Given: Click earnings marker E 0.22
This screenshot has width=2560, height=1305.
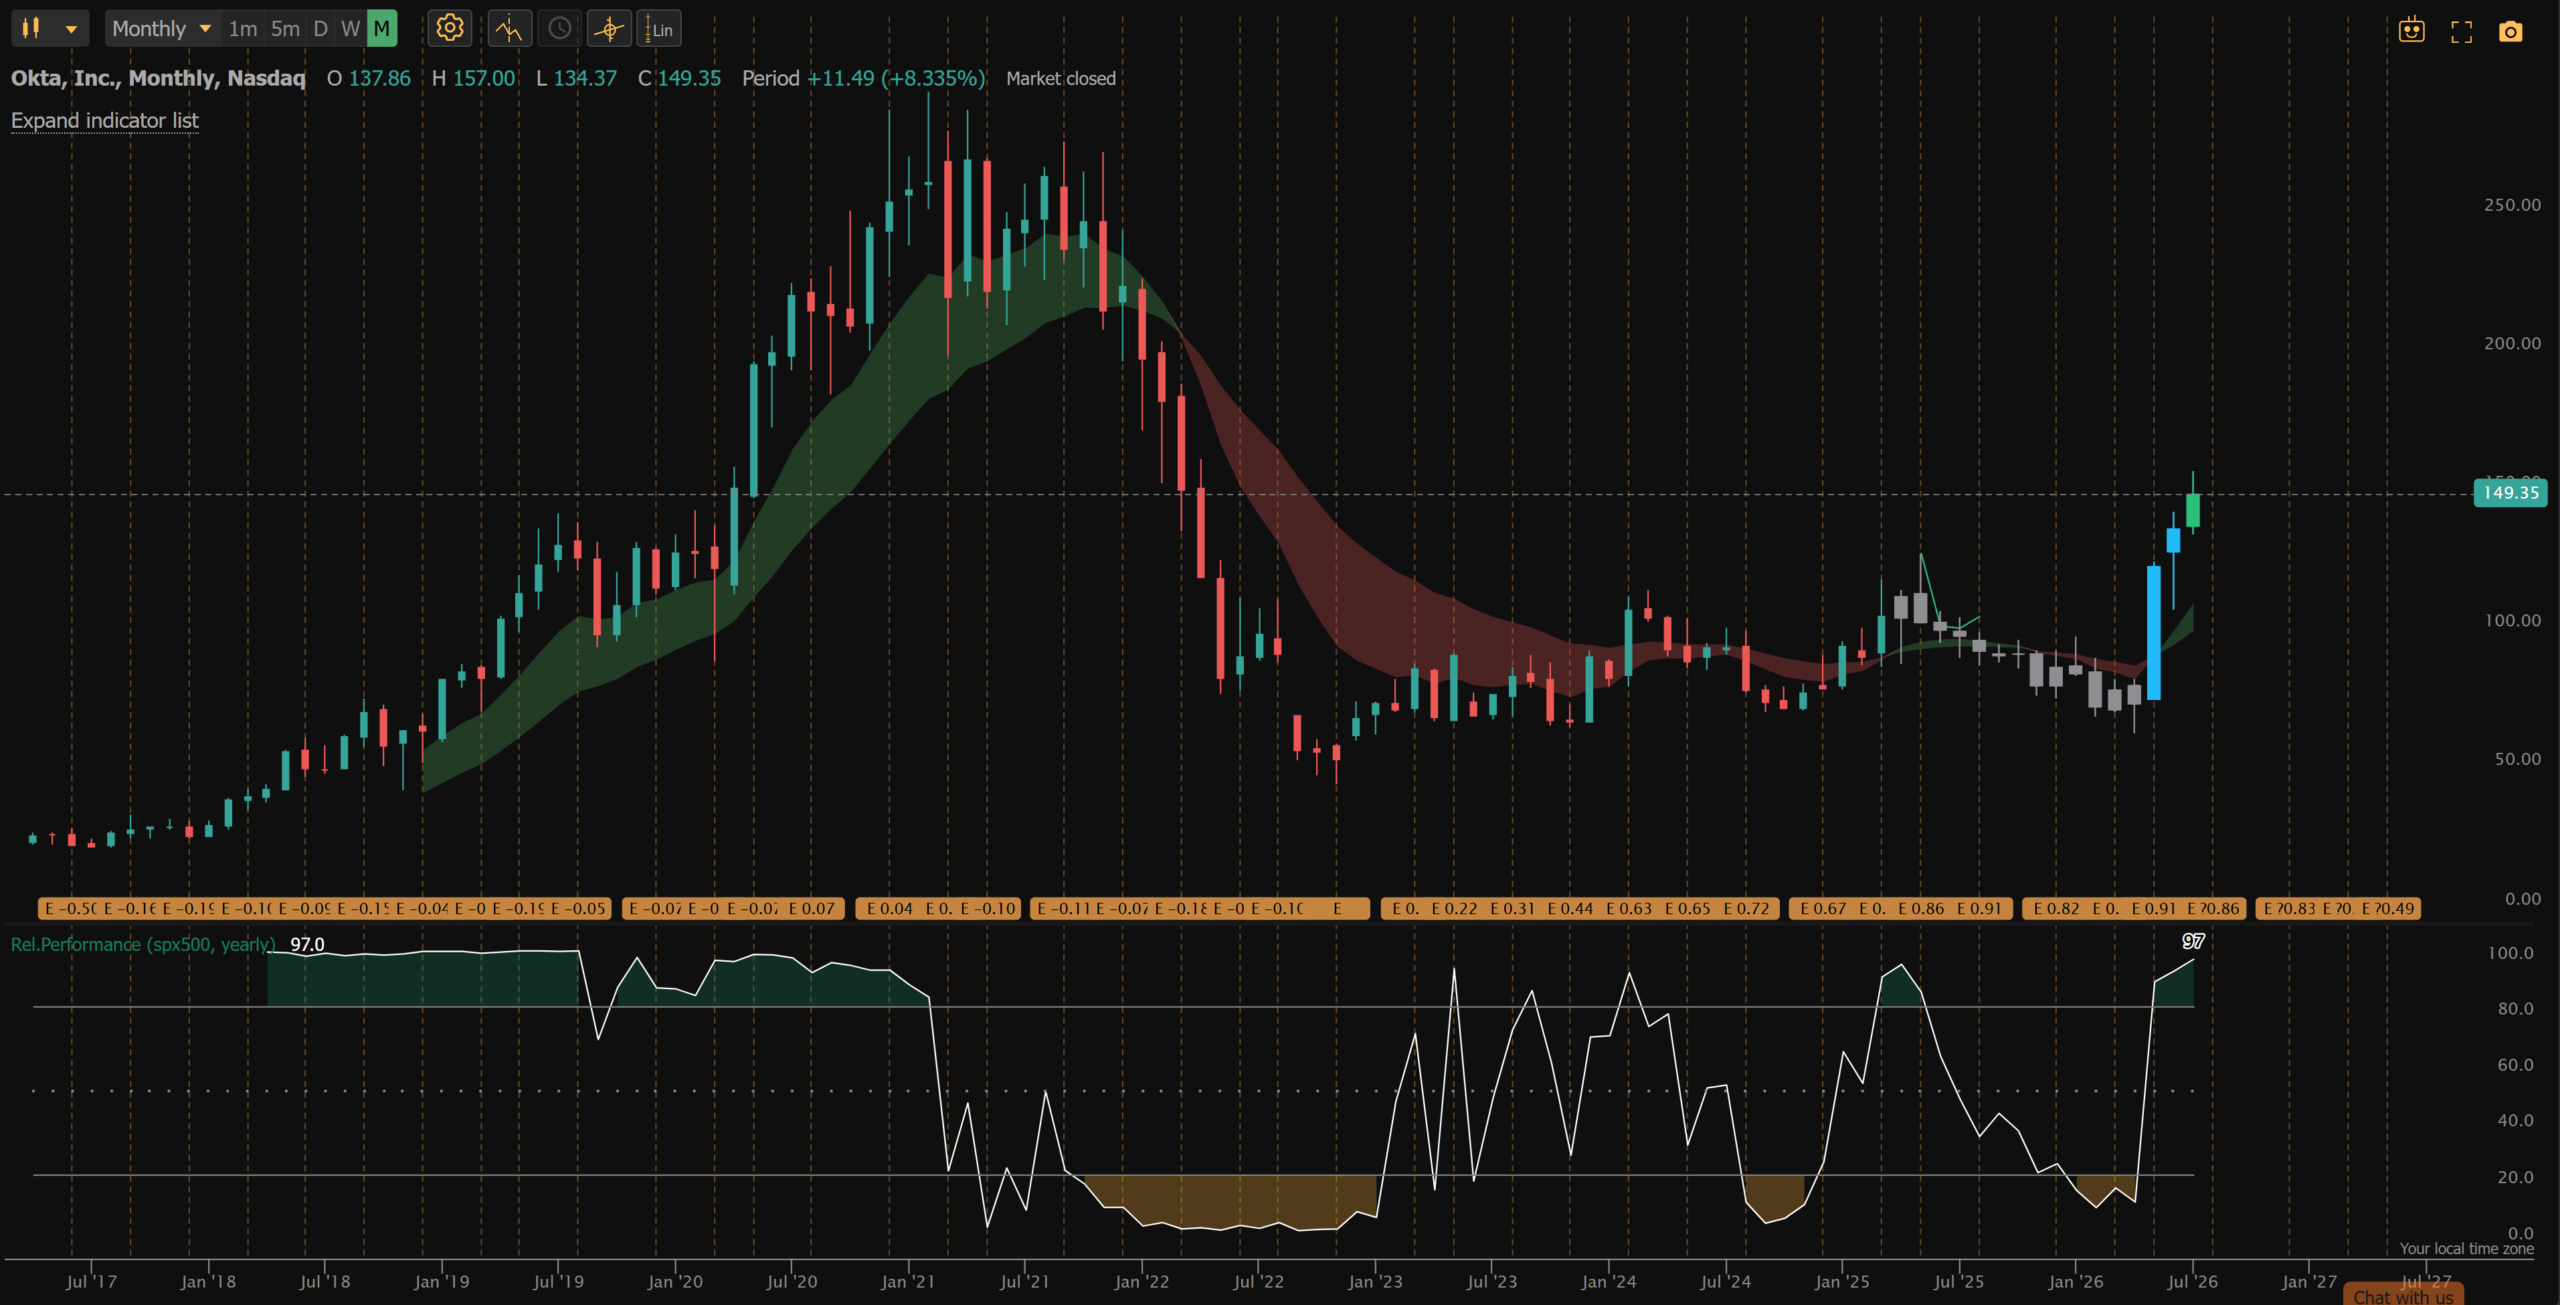Looking at the screenshot, I should (x=1454, y=908).
